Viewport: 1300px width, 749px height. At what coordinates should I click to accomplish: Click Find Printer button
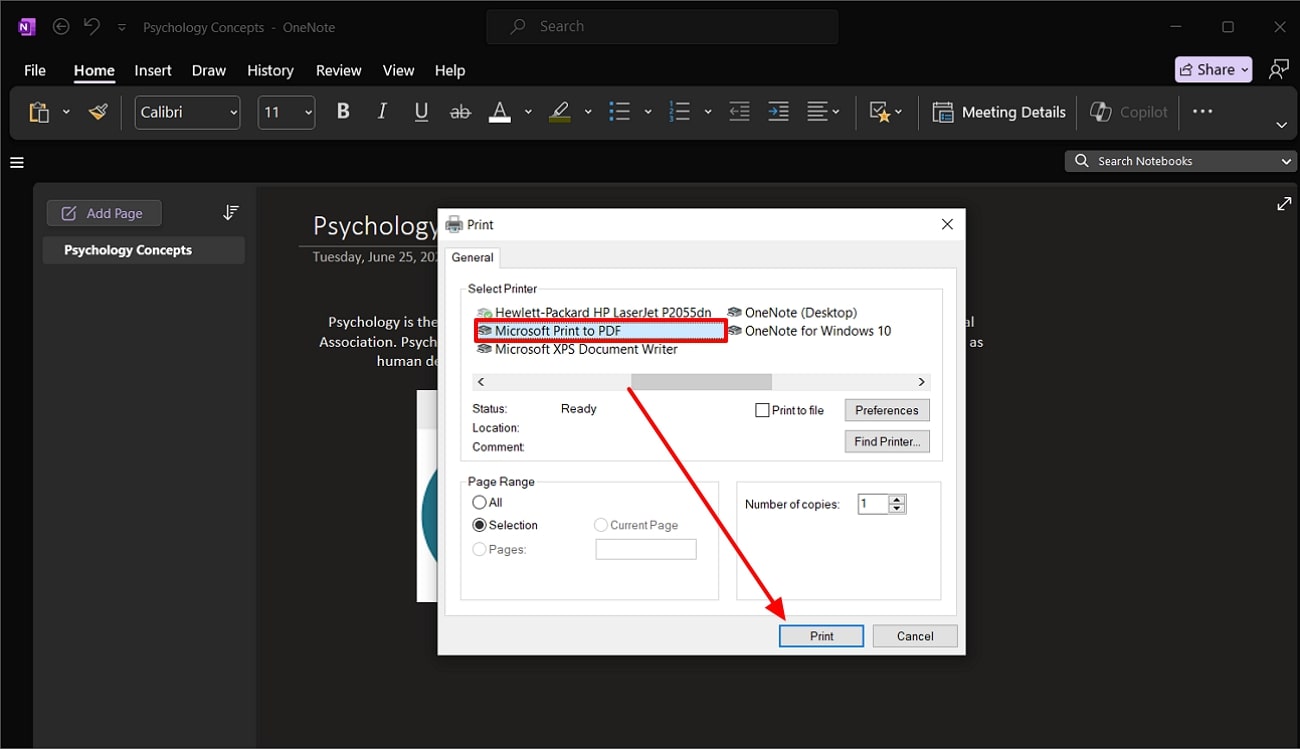pyautogui.click(x=887, y=441)
